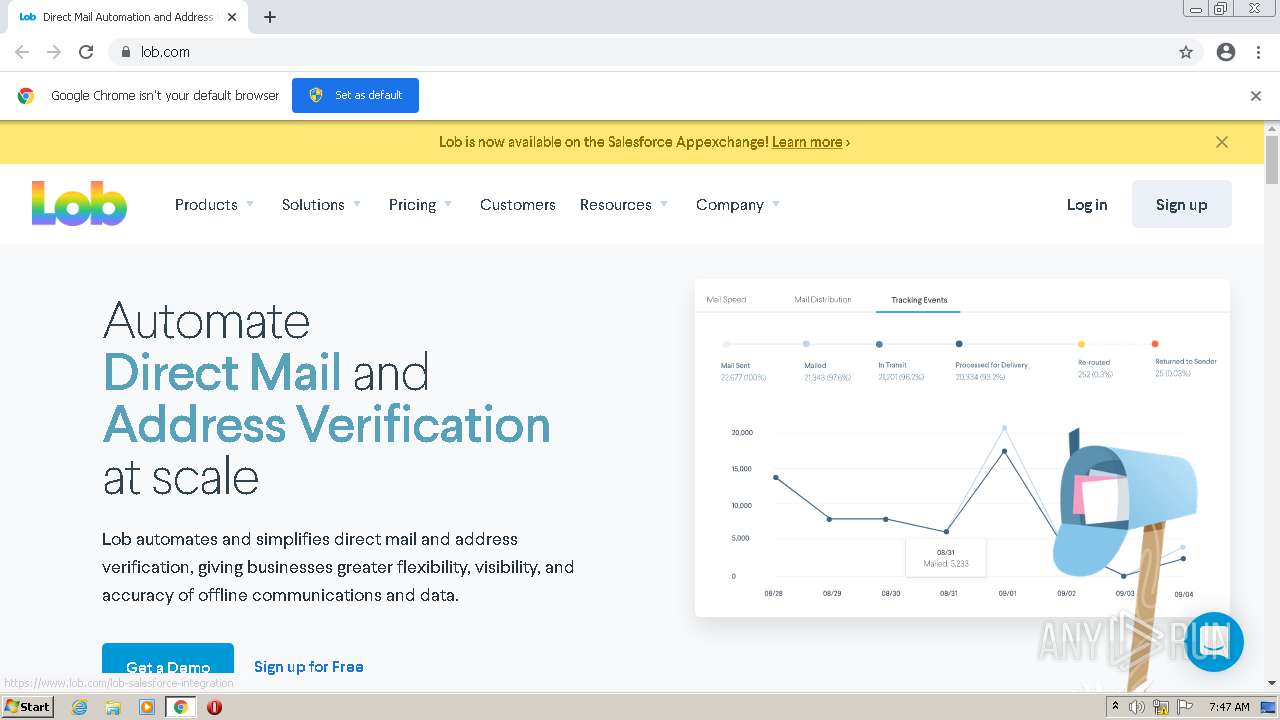Click the volume speaker tray icon
The height and width of the screenshot is (720, 1280).
coord(1137,707)
